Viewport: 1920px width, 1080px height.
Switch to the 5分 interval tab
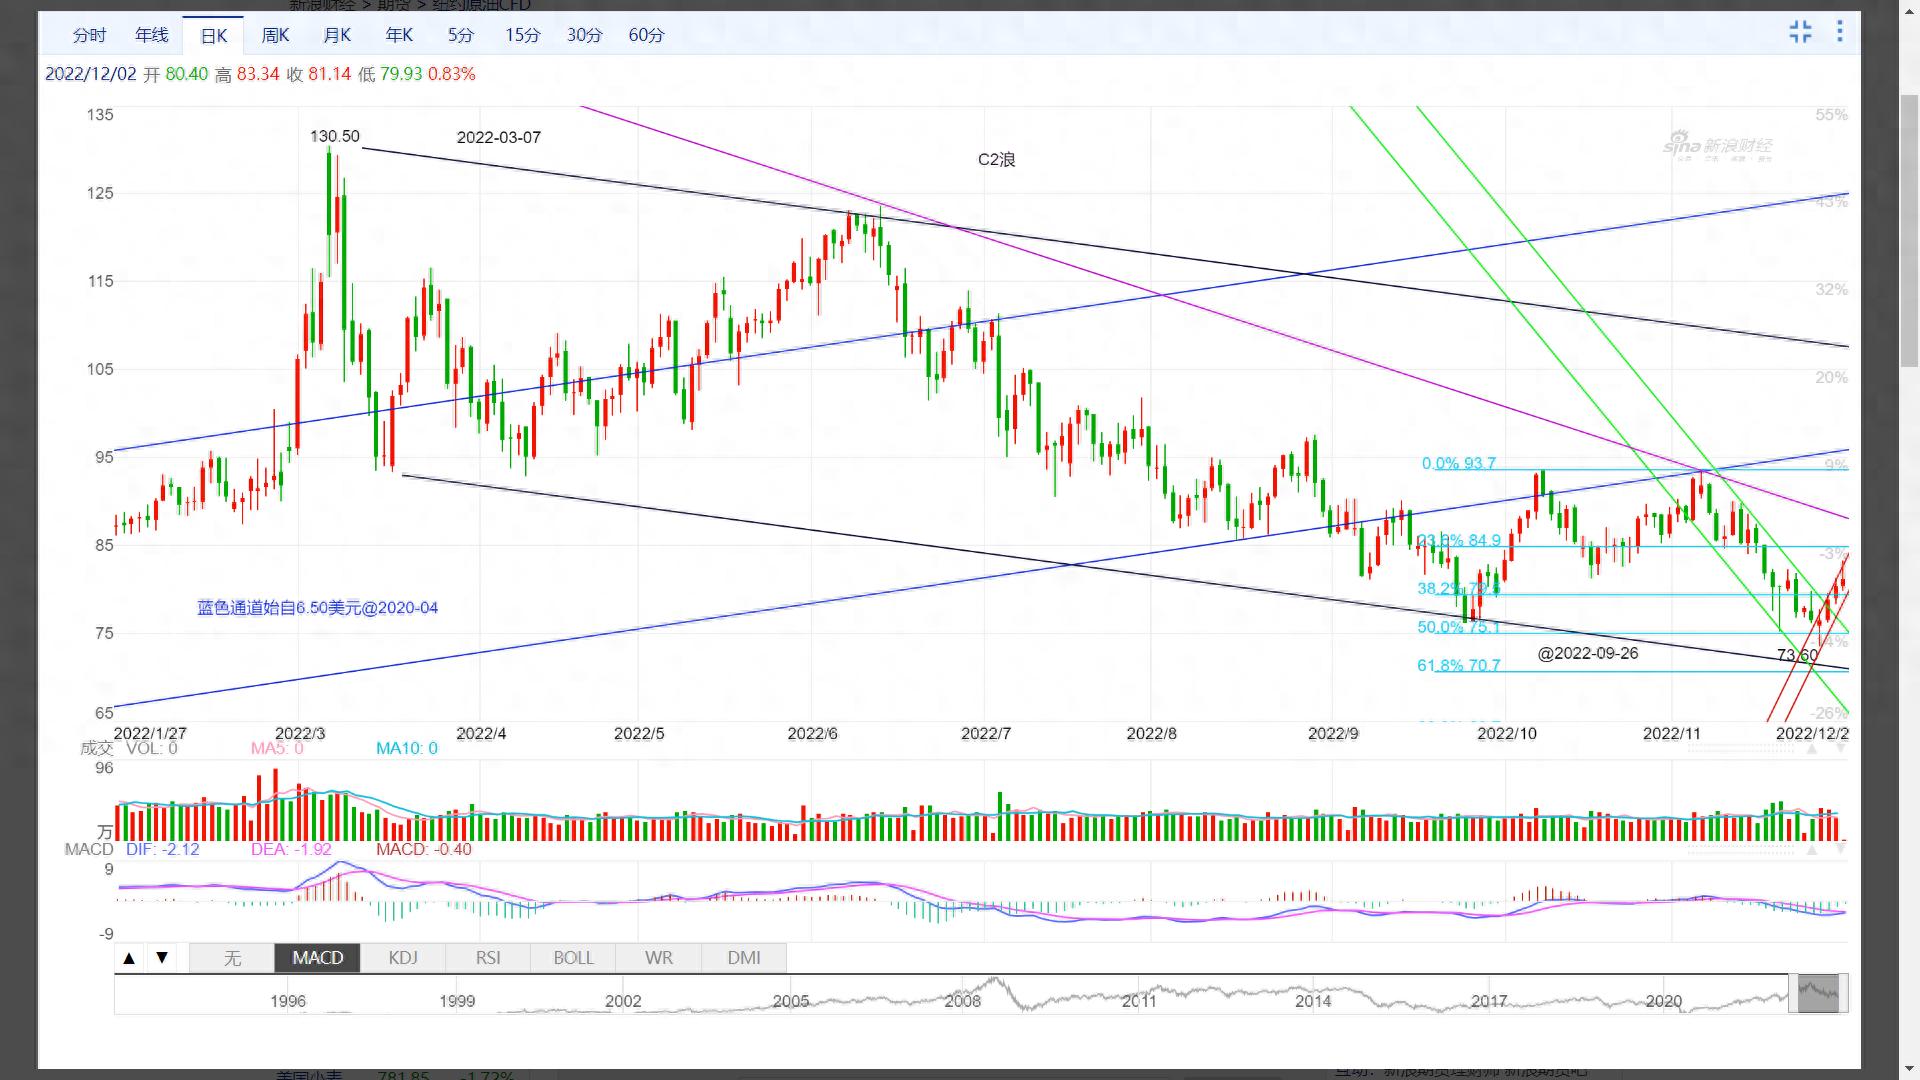(460, 35)
